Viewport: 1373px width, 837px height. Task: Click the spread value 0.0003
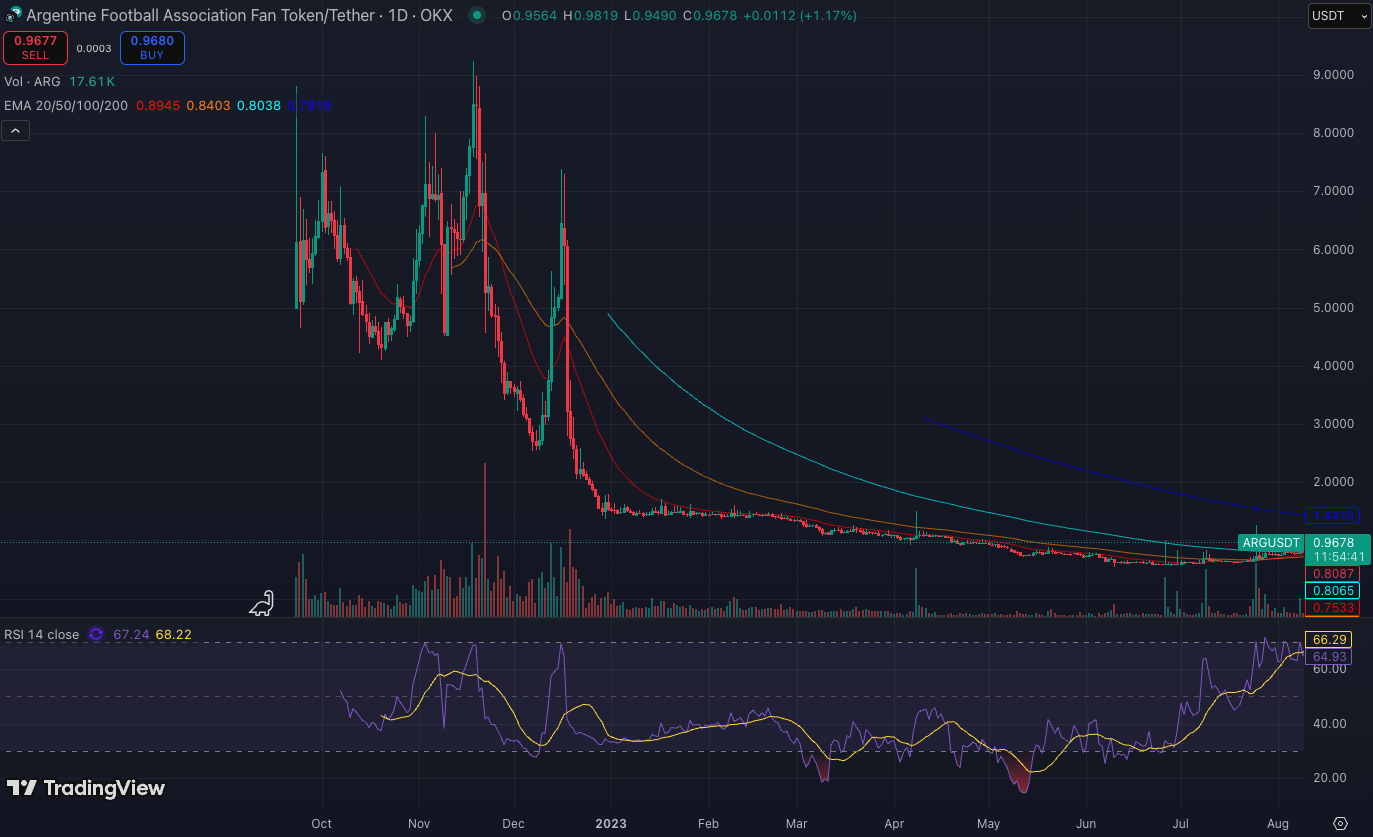tap(94, 48)
